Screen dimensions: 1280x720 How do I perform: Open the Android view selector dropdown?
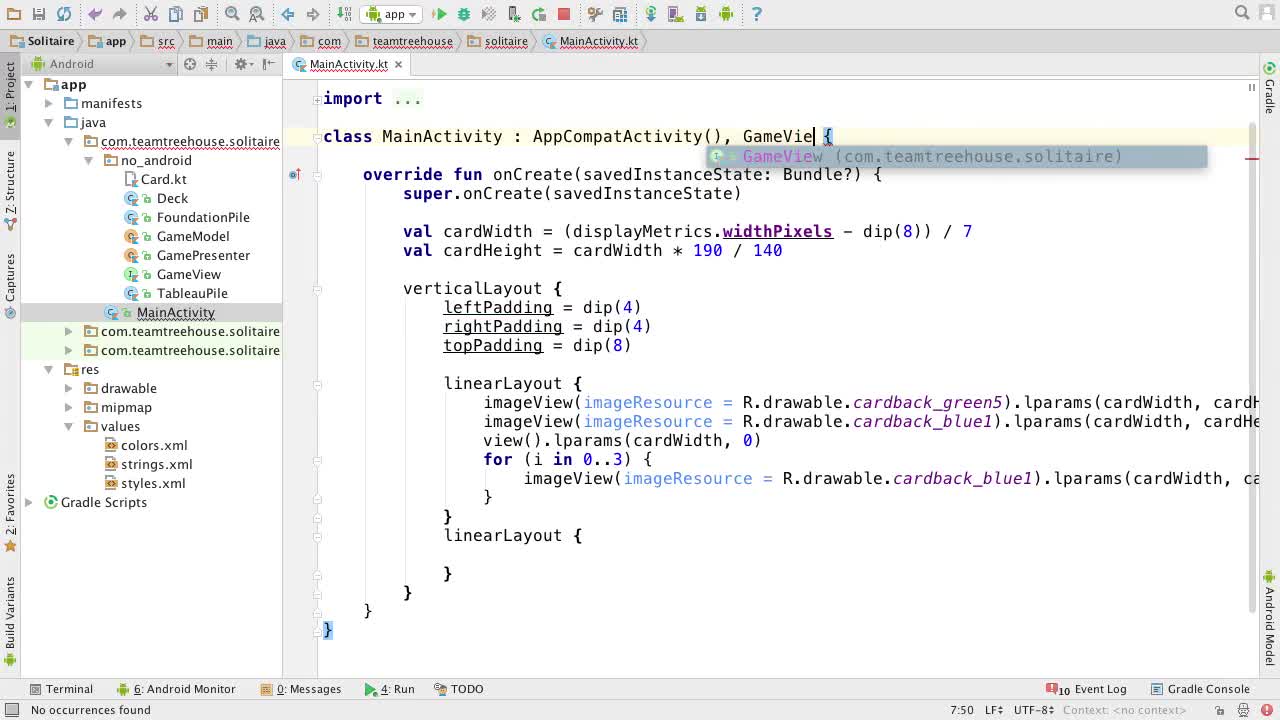100,64
